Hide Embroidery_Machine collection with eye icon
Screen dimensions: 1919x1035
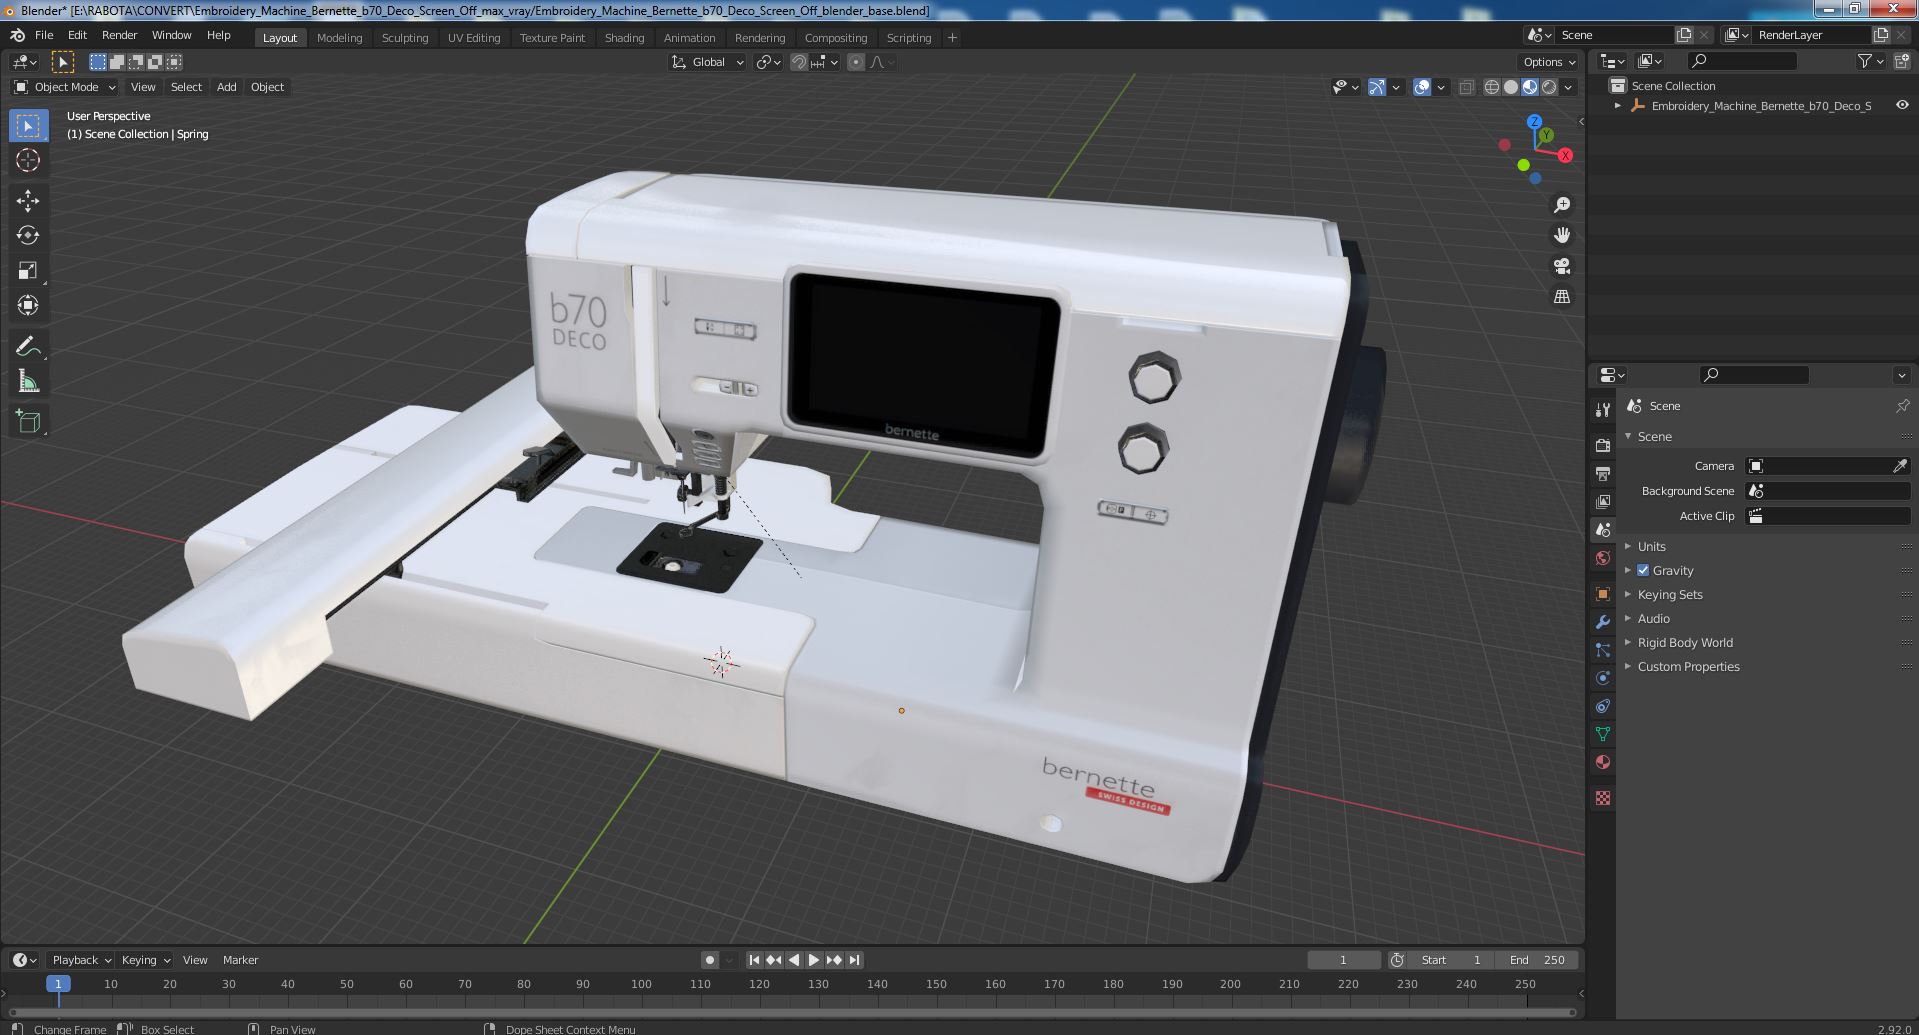(x=1902, y=105)
